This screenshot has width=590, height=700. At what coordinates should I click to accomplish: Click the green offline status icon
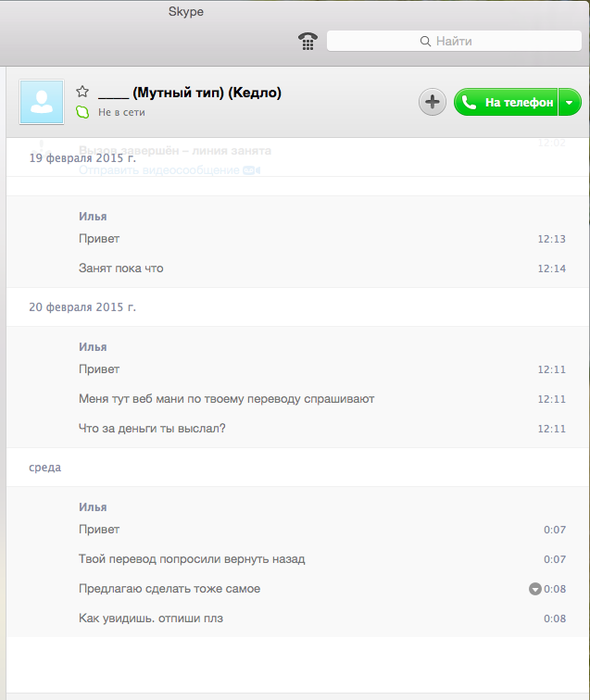pyautogui.click(x=82, y=112)
